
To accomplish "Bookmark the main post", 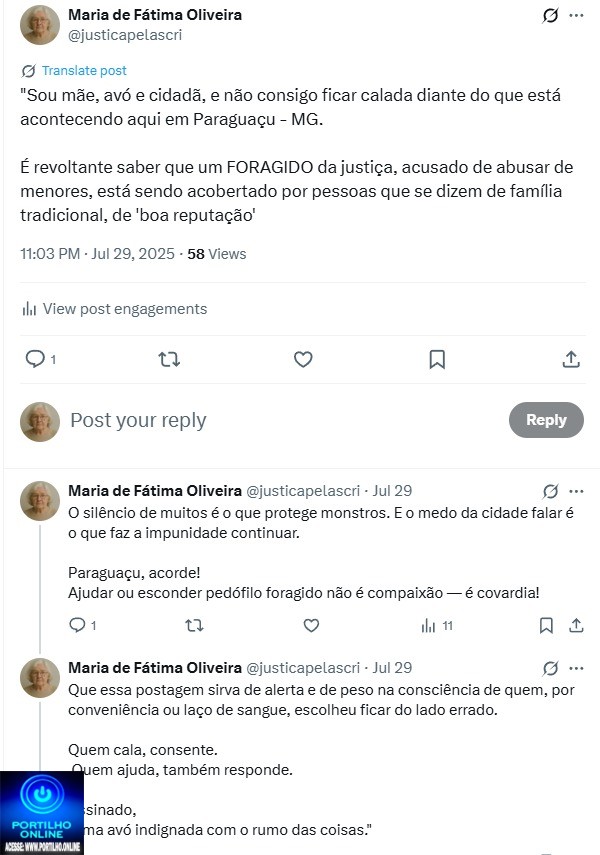I will (x=437, y=359).
